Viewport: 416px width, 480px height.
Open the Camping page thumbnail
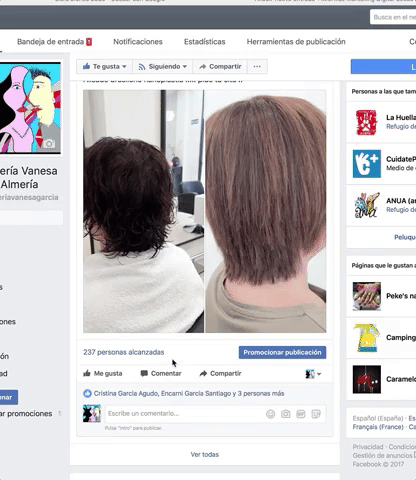(367, 338)
